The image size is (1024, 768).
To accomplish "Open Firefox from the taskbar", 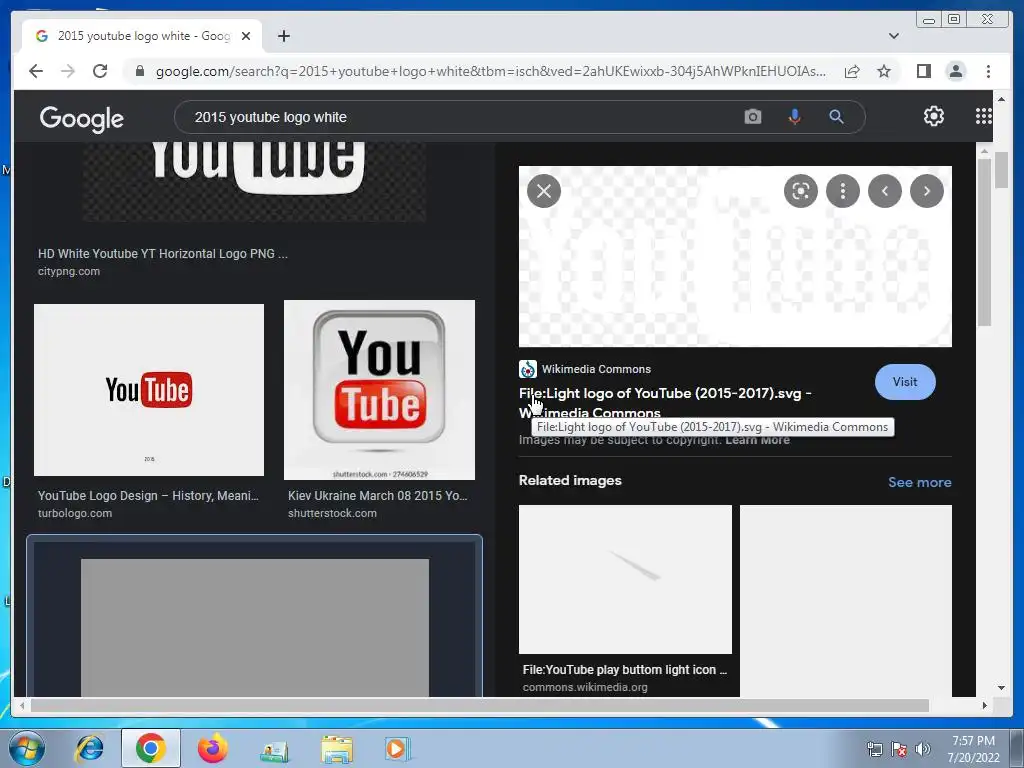I will (x=212, y=748).
